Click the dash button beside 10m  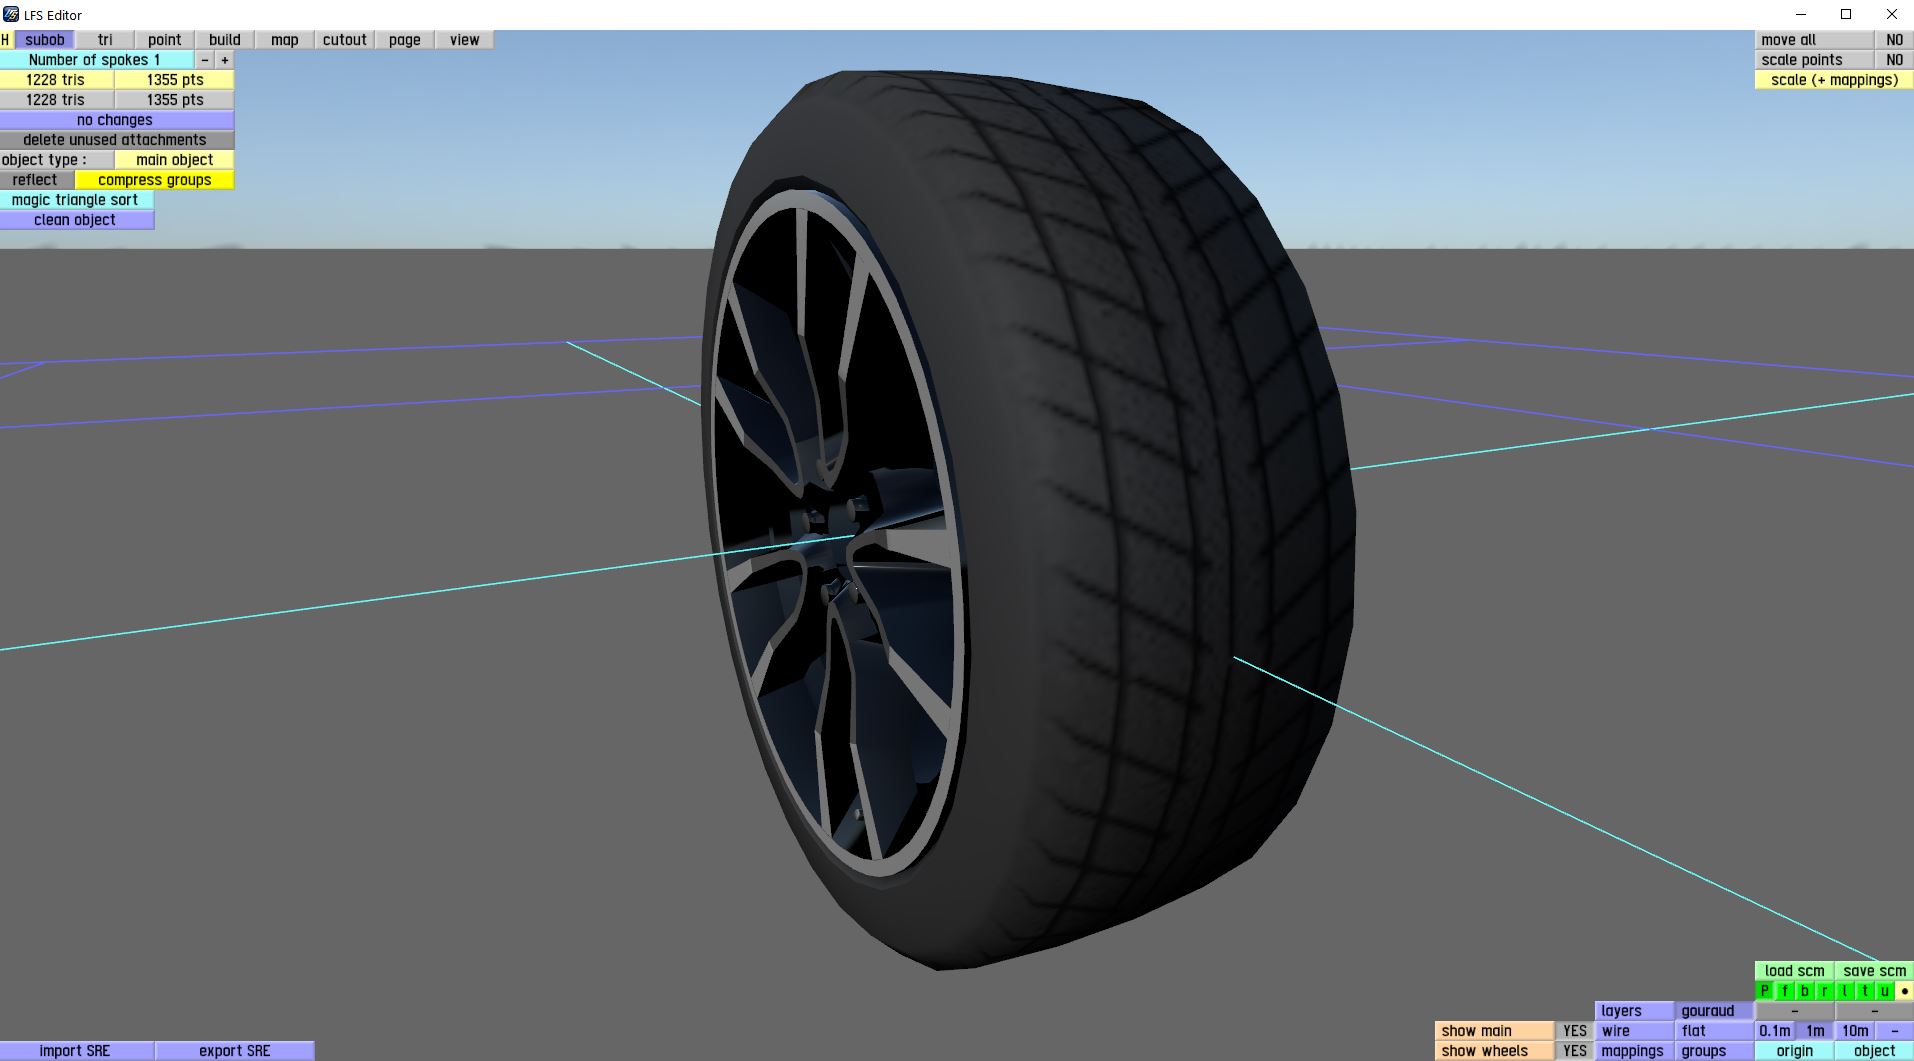click(1894, 1031)
